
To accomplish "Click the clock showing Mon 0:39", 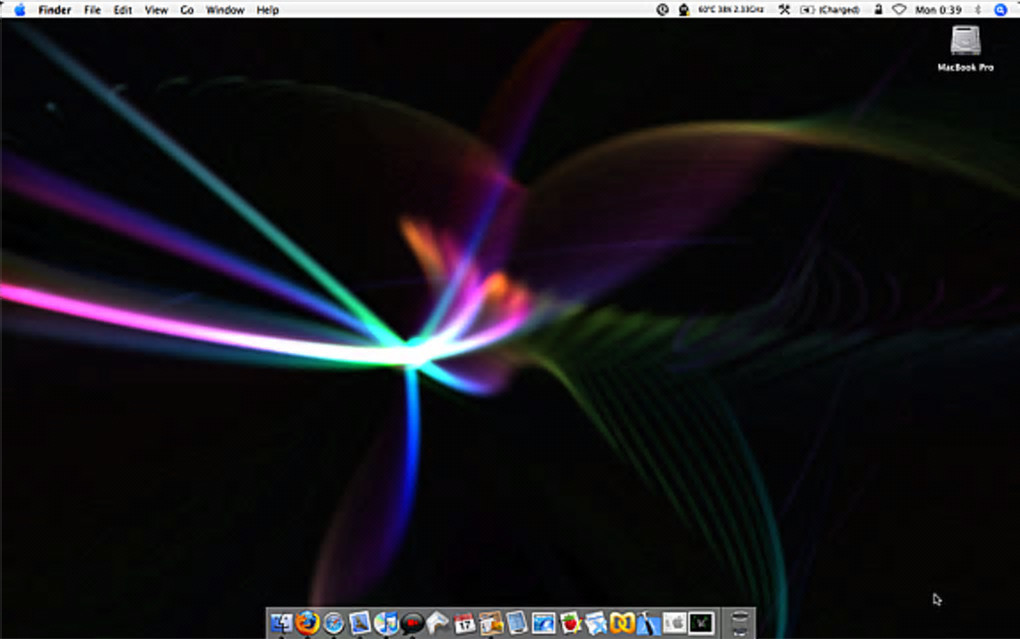I will (x=938, y=10).
